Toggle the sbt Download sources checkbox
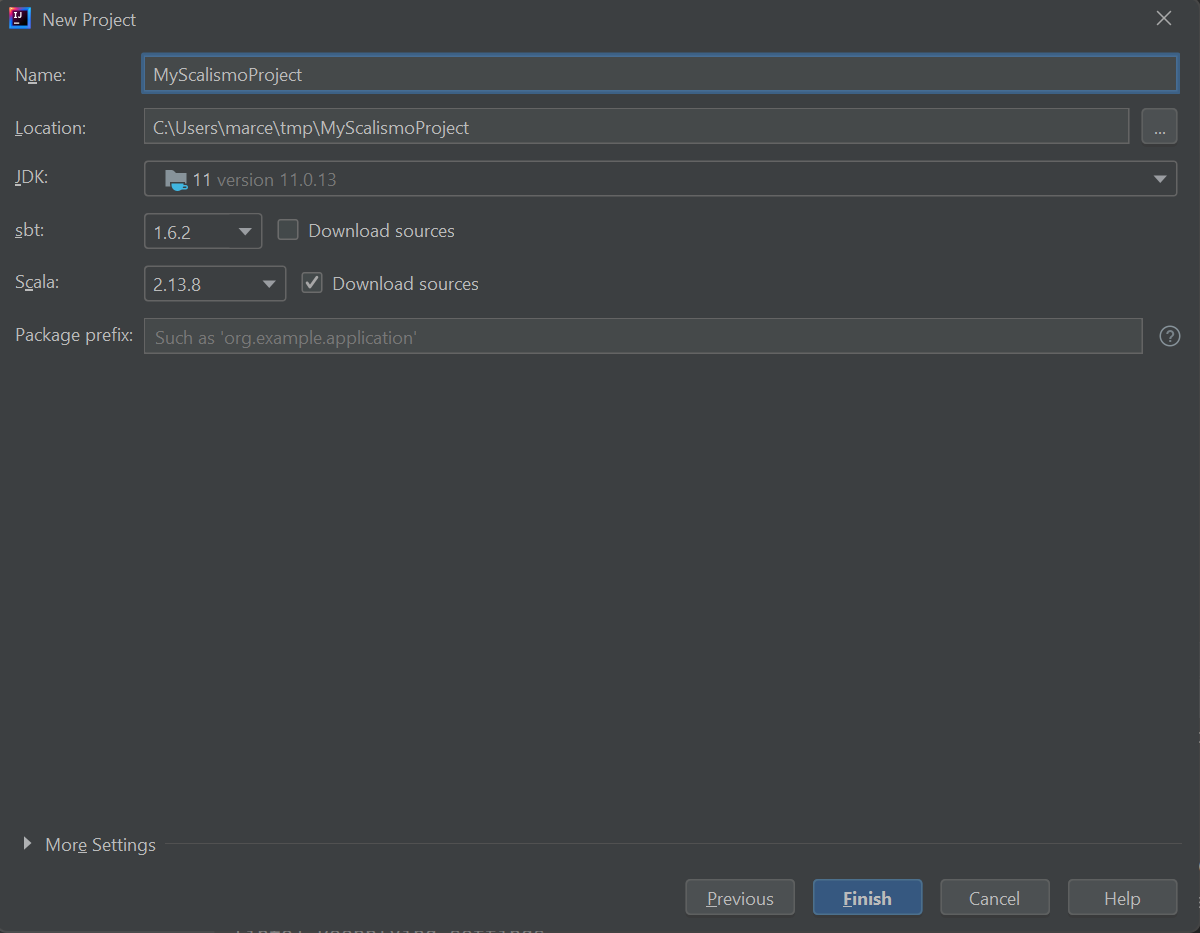 pos(288,229)
